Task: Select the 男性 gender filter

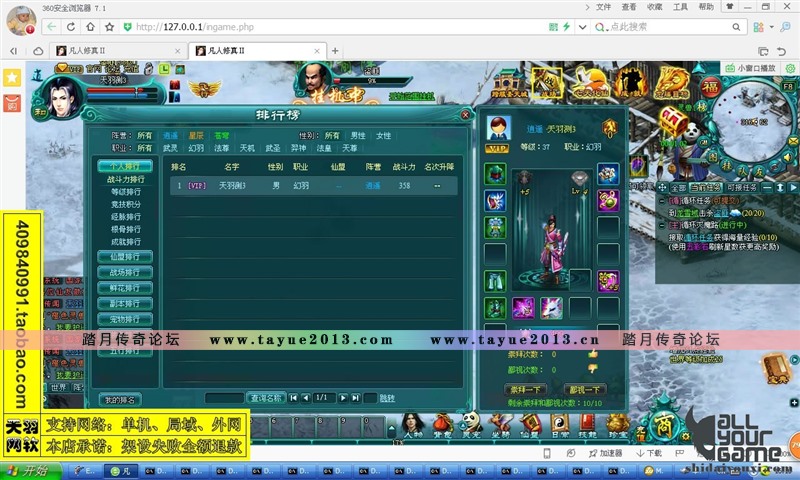Action: (x=358, y=135)
